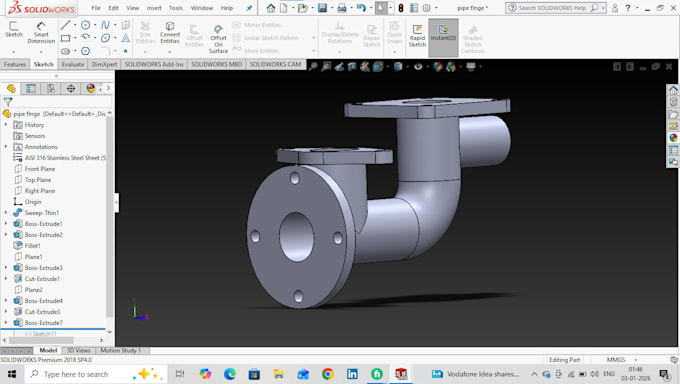This screenshot has width=680, height=384.
Task: Expand the Cut-Extrude1 feature
Action: click(6, 279)
